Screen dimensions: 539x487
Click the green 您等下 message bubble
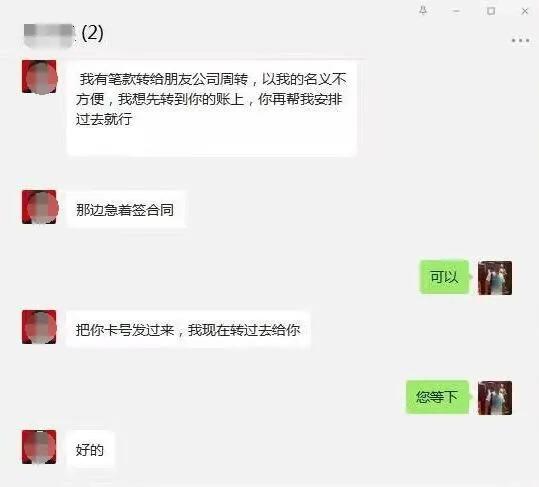(437, 397)
